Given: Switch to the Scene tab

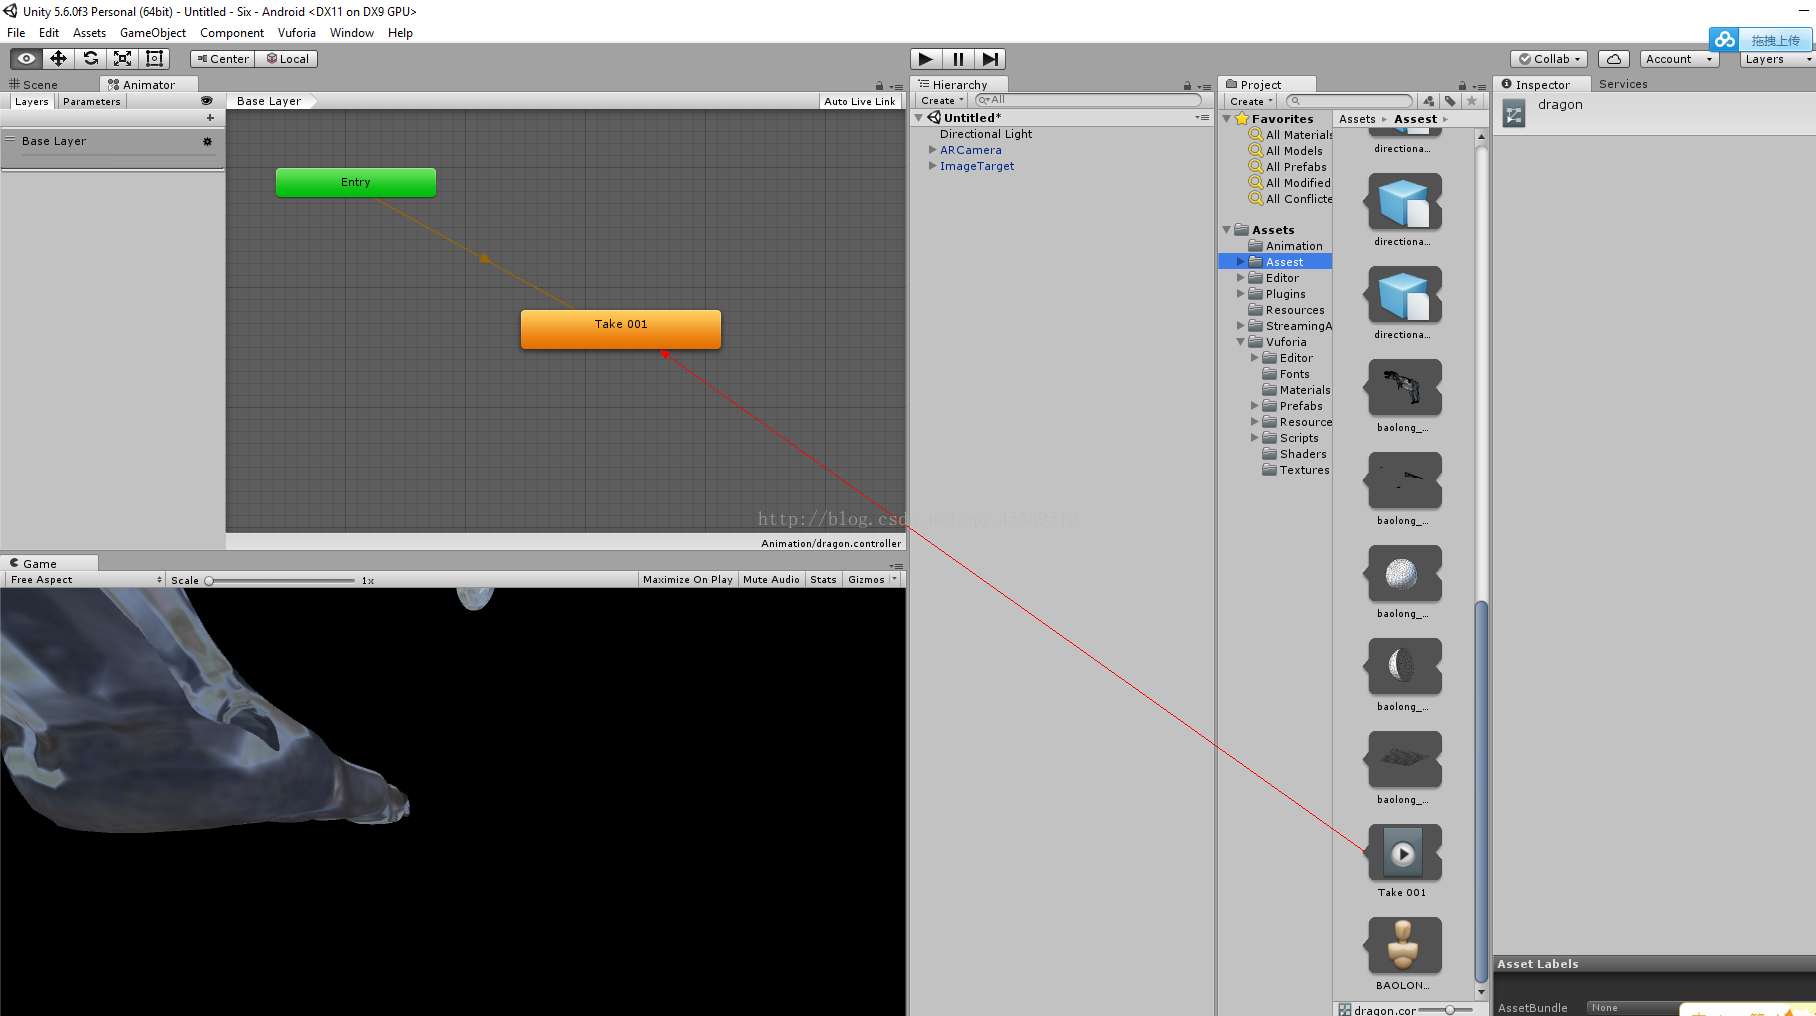Looking at the screenshot, I should (x=34, y=85).
